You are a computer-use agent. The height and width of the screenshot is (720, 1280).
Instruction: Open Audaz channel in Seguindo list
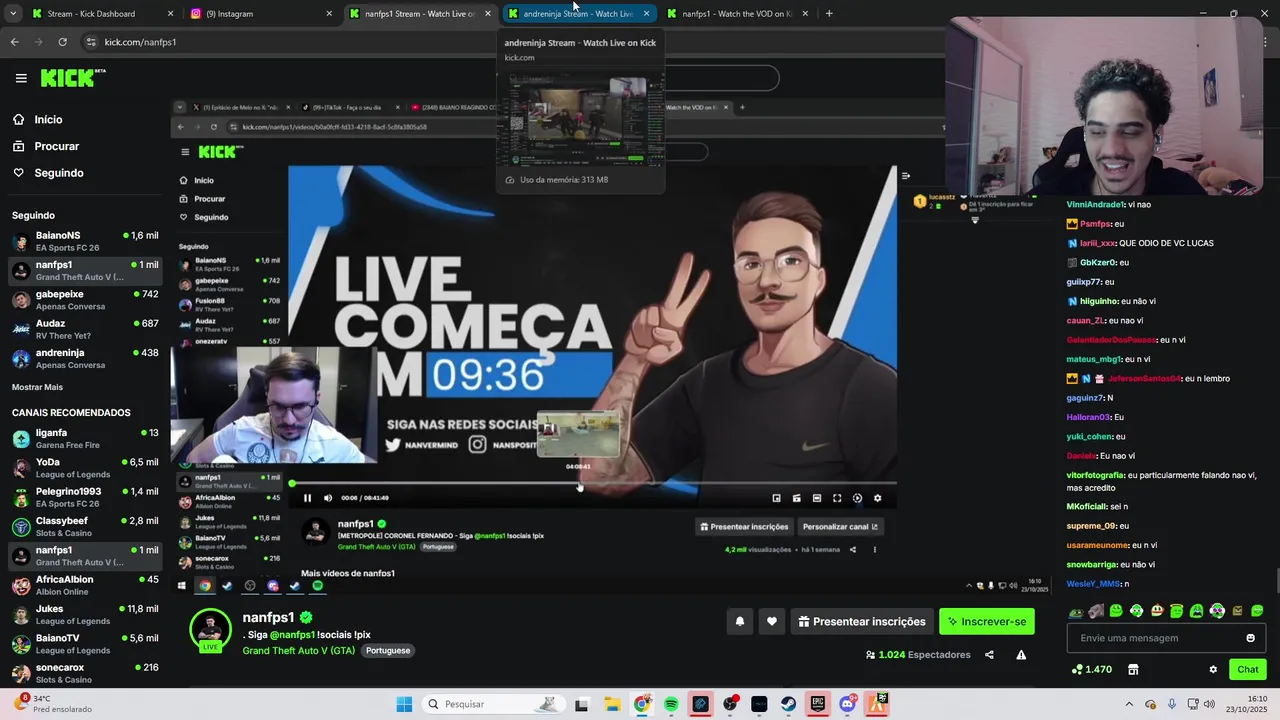click(x=85, y=329)
